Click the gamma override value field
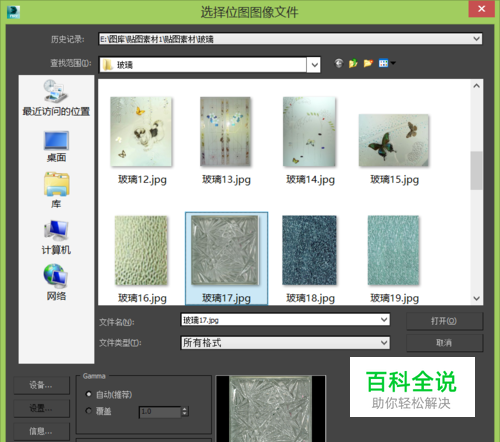The height and width of the screenshot is (442, 500). 160,412
